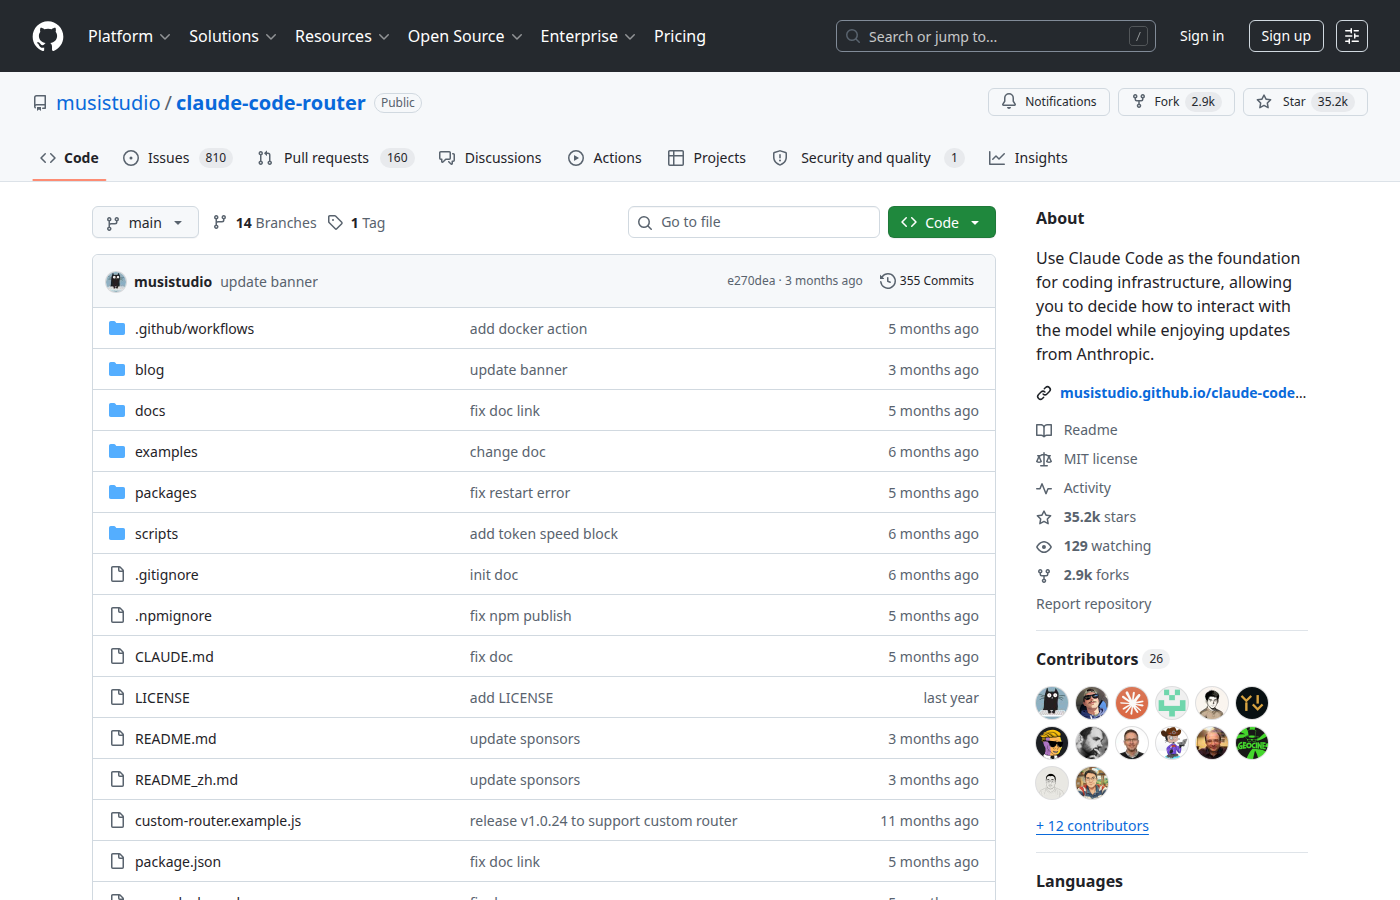Viewport: 1400px width, 900px height.
Task: Click the tag icon beside 1 Tag
Action: 336,222
